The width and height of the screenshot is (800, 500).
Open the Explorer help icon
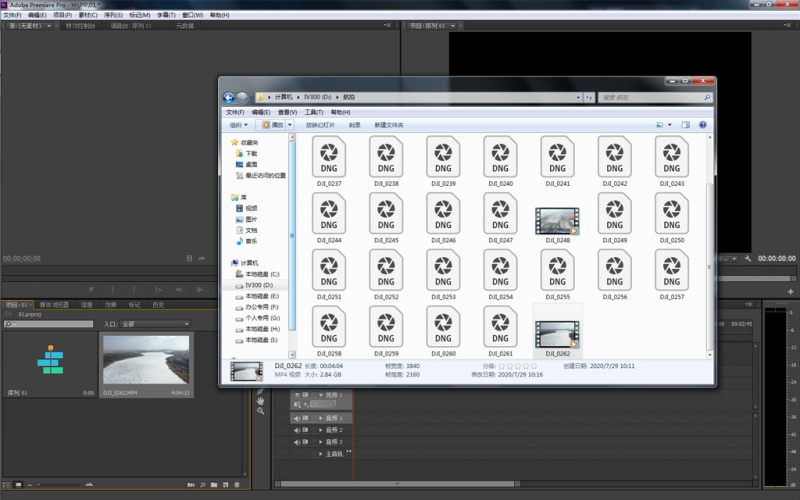click(703, 125)
